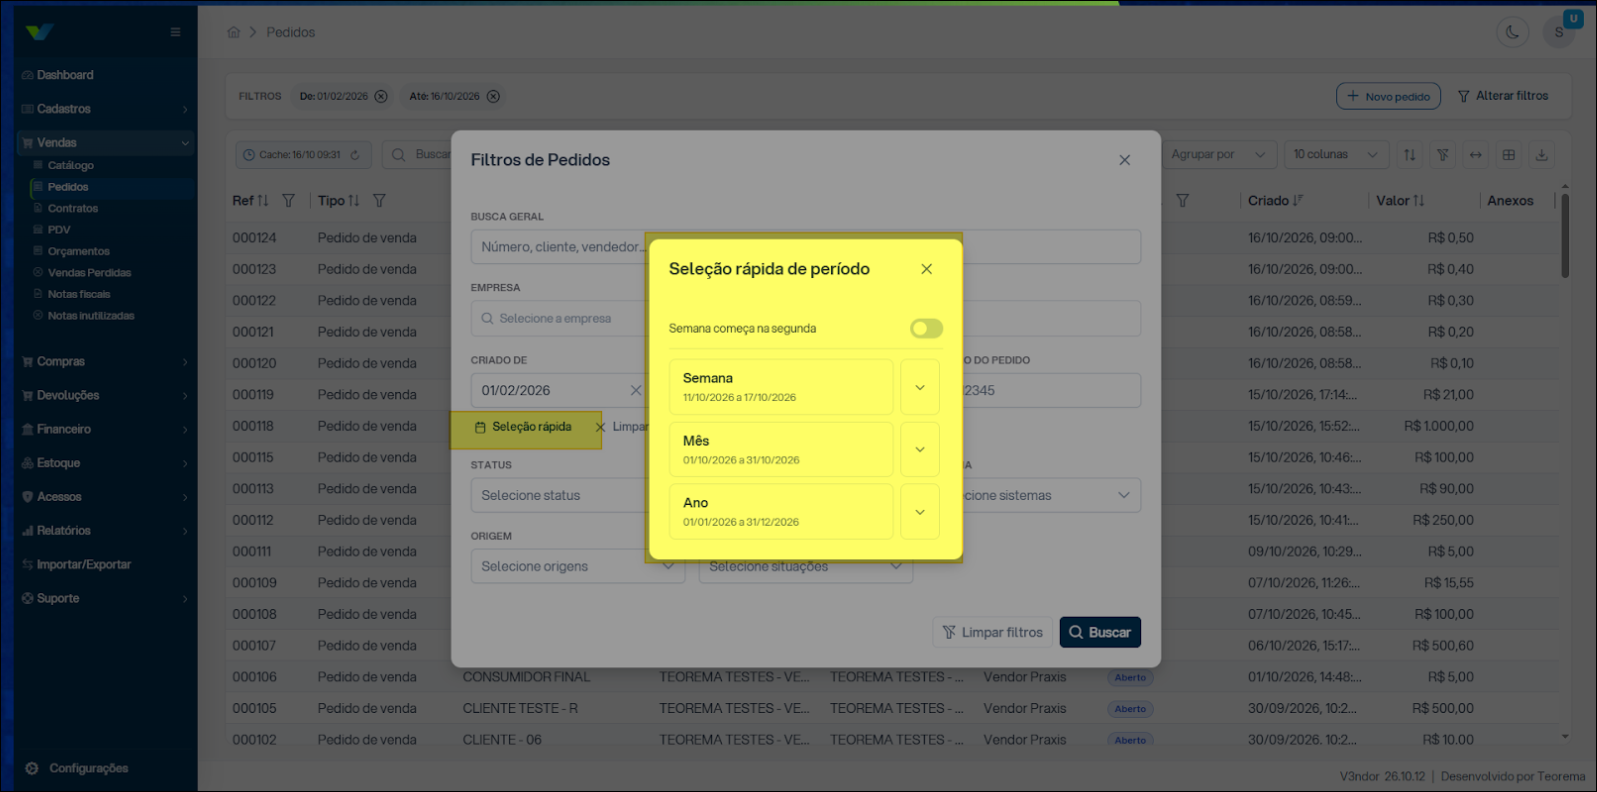This screenshot has width=1597, height=792.
Task: Open the 10 colunas dropdown
Action: tap(1336, 155)
